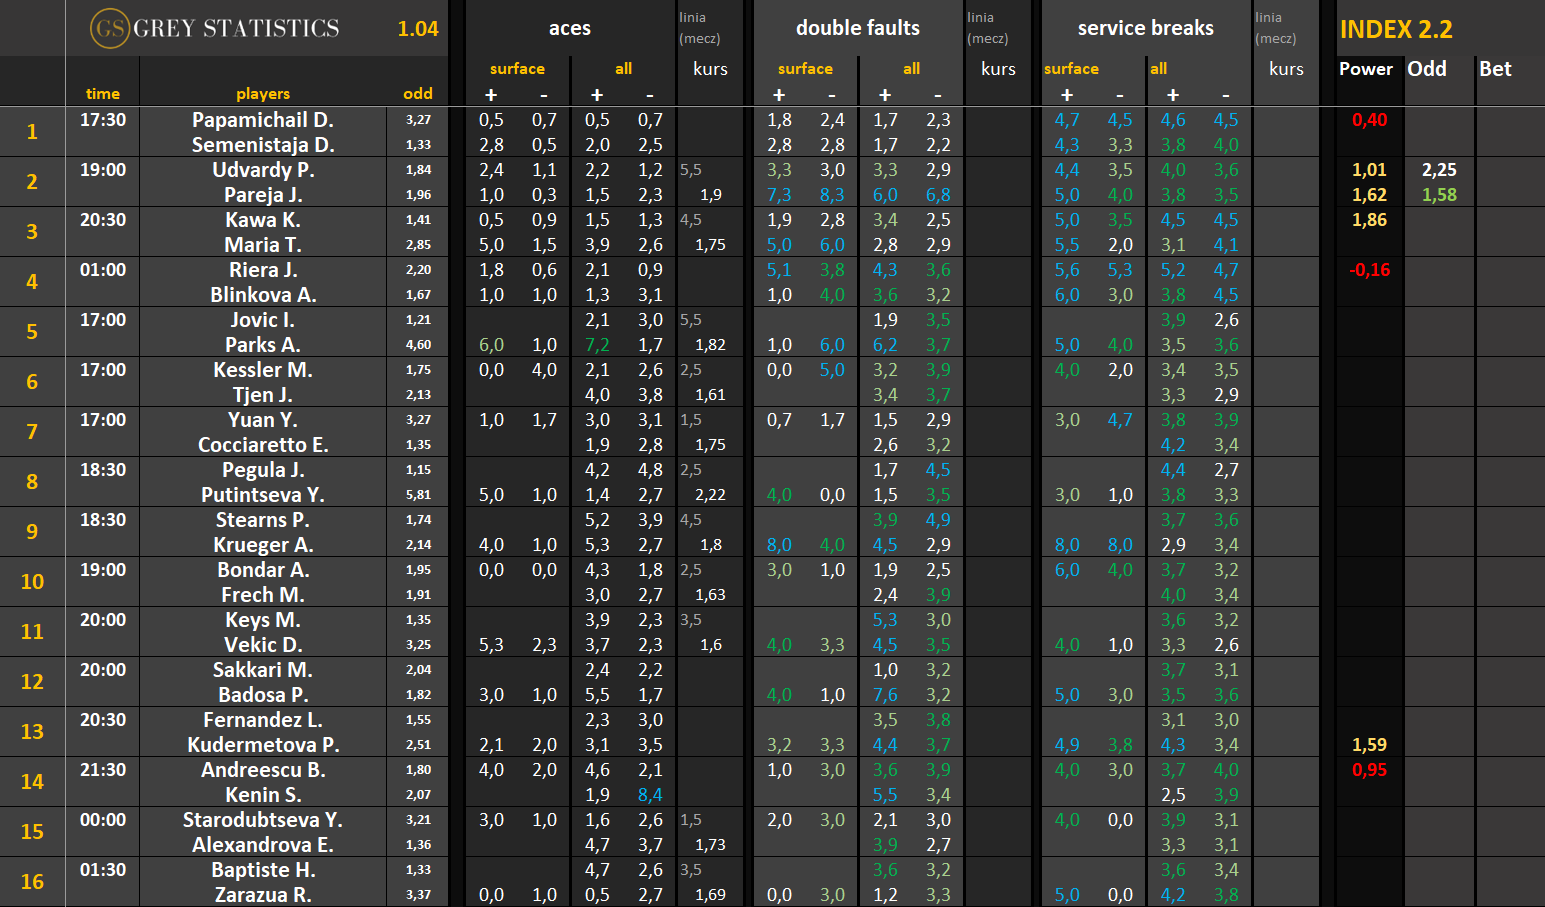This screenshot has width=1545, height=907.
Task: Click the version number 1.04
Action: [418, 29]
